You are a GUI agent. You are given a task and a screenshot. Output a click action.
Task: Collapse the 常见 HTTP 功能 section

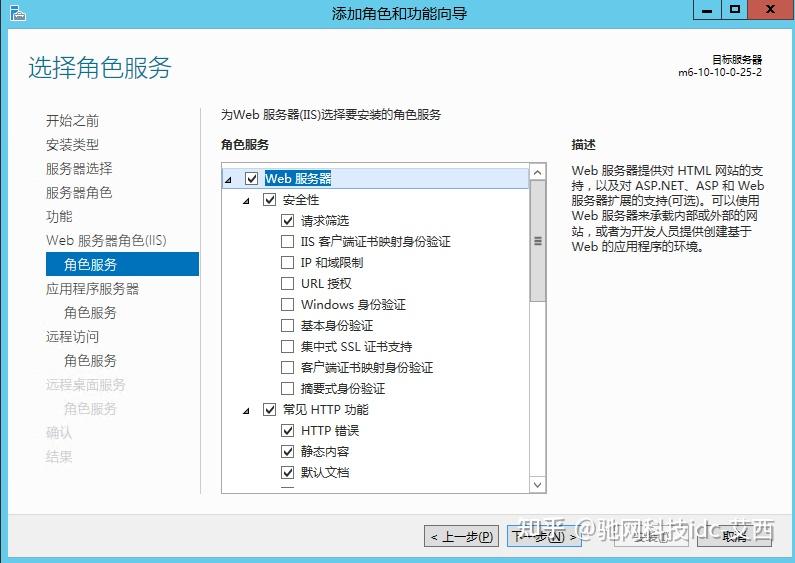pos(247,410)
